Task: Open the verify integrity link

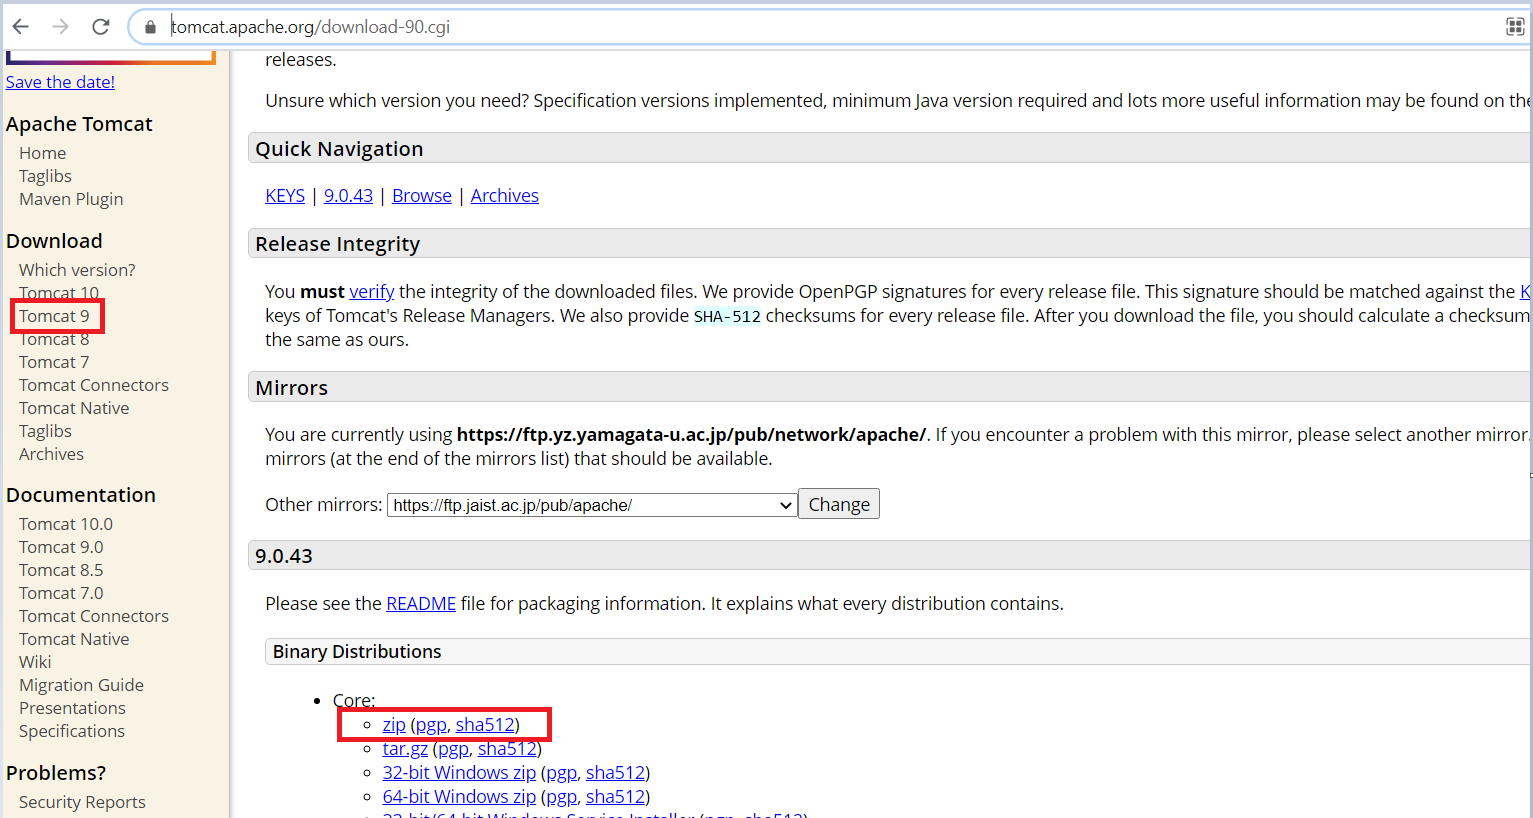Action: pos(372,292)
